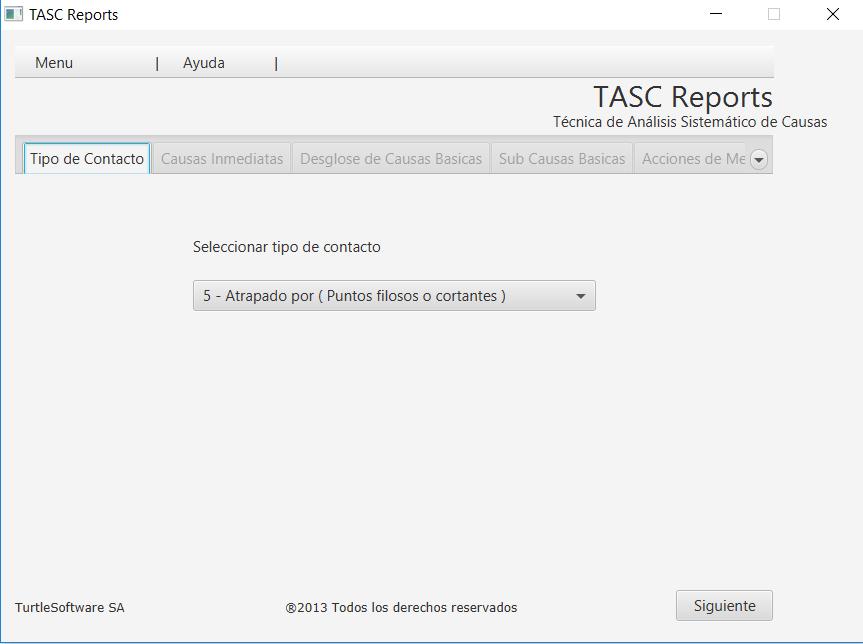Click the TASC Reports window icon
863x644 pixels.
click(x=14, y=14)
